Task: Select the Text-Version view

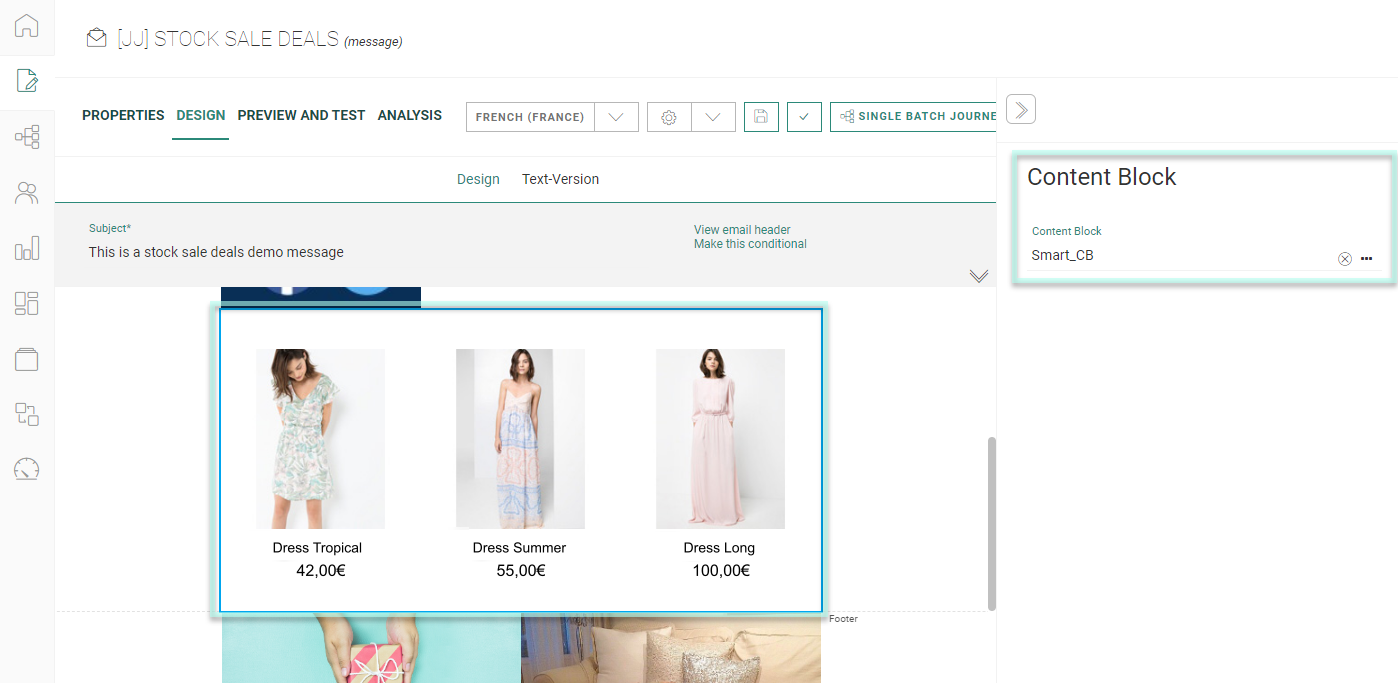Action: tap(560, 179)
